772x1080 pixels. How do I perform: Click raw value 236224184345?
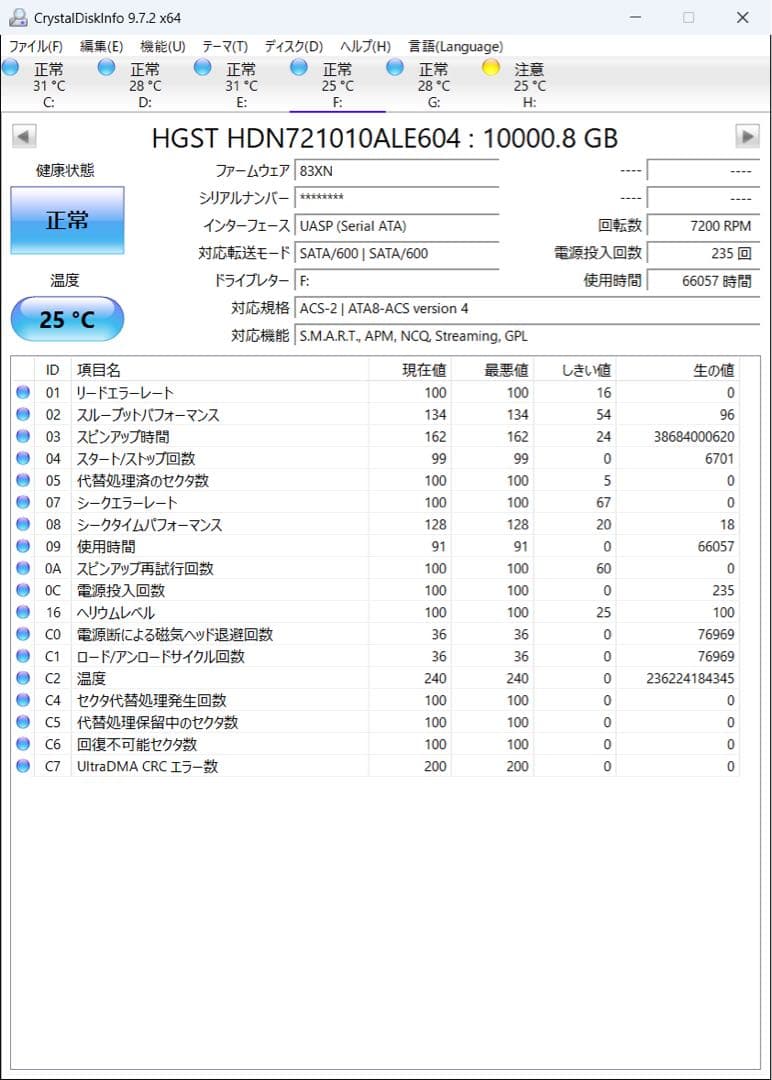coord(690,678)
